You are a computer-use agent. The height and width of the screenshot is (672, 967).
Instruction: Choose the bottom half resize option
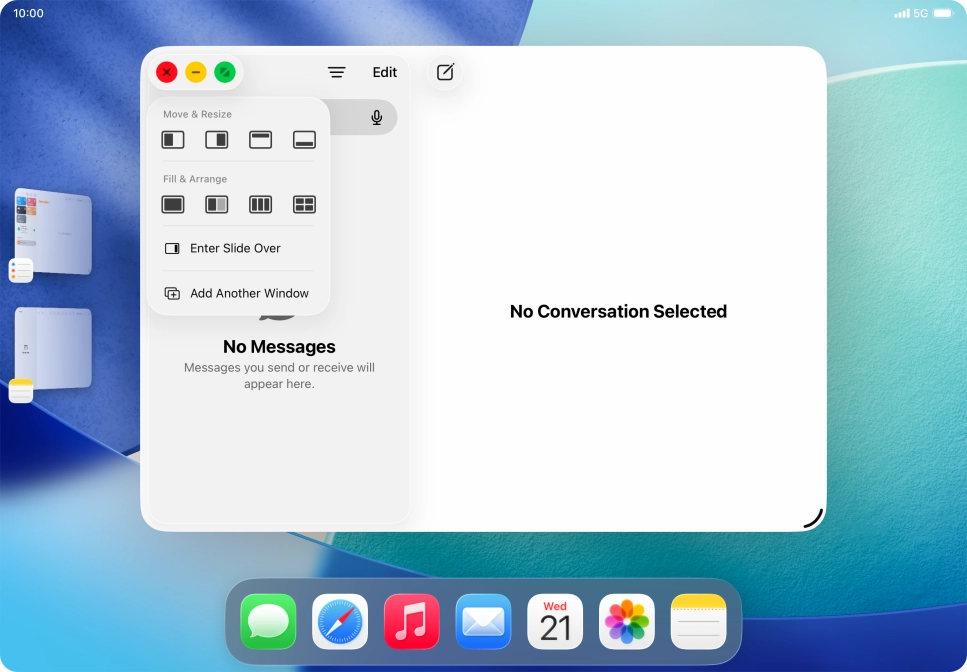click(304, 140)
